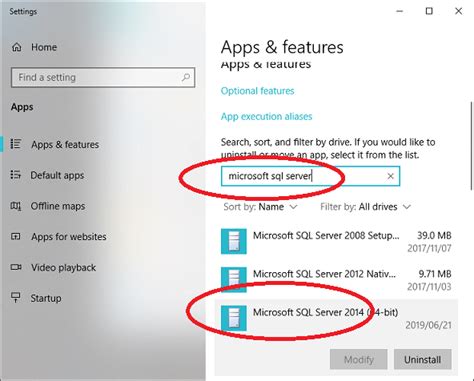The height and width of the screenshot is (381, 474).
Task: Minimize the Settings window
Action: point(399,11)
